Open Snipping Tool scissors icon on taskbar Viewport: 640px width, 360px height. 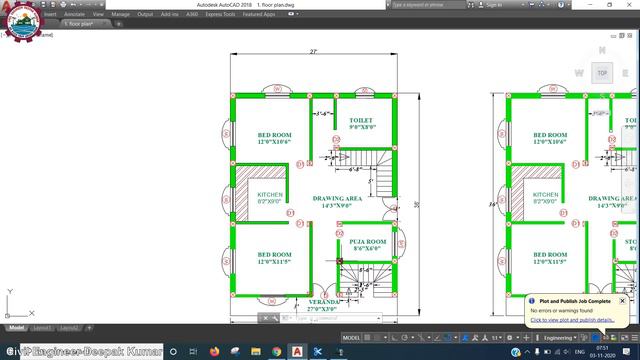318,351
